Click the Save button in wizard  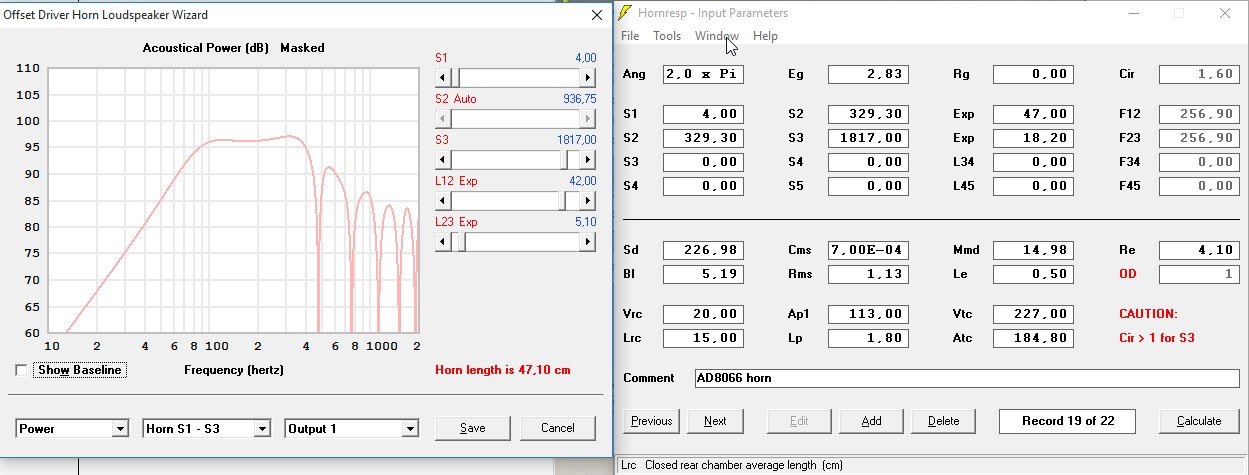click(x=473, y=428)
